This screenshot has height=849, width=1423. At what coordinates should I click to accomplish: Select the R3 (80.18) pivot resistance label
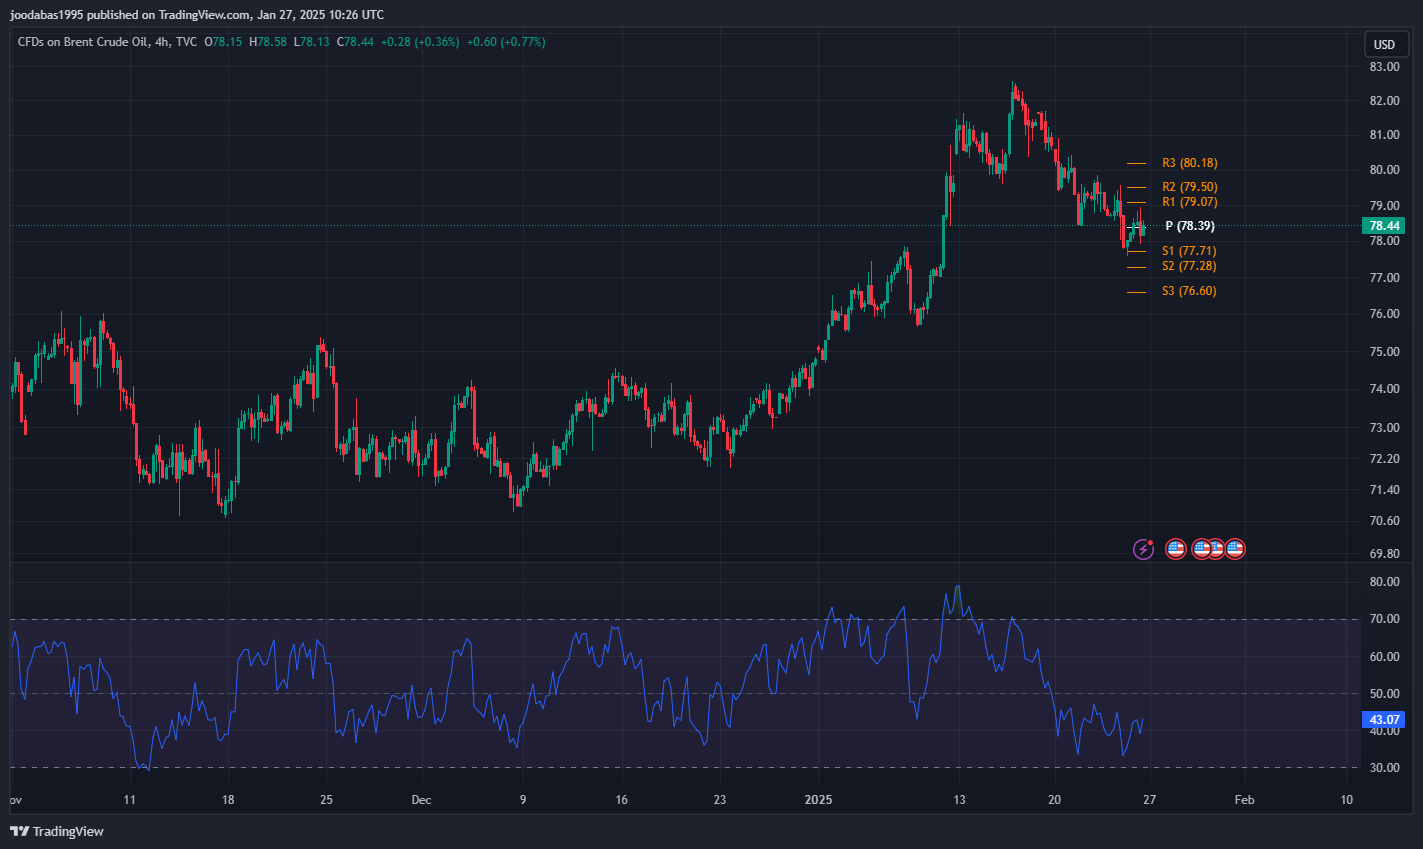[1189, 163]
